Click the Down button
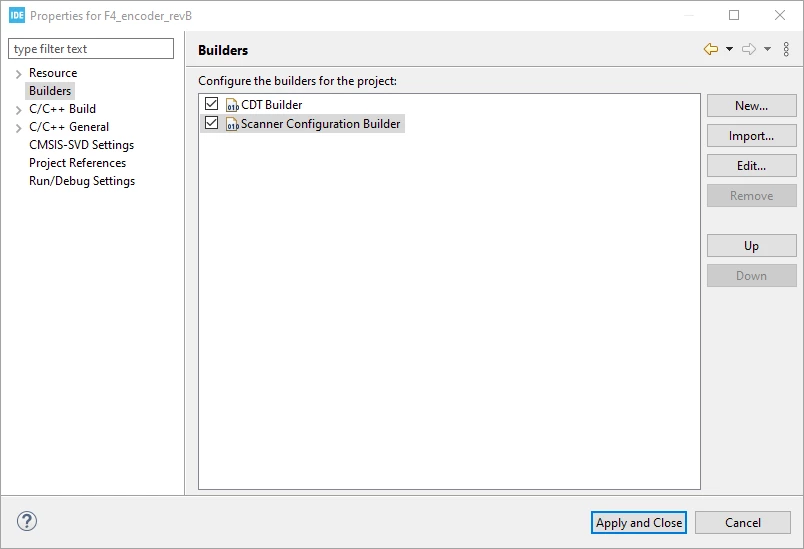 [x=752, y=276]
